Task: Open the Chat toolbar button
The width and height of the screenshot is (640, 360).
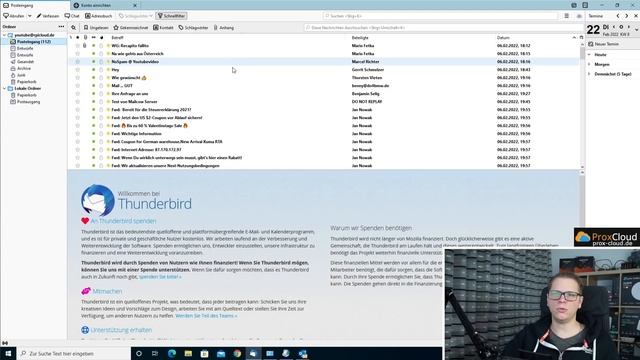Action: tap(72, 16)
